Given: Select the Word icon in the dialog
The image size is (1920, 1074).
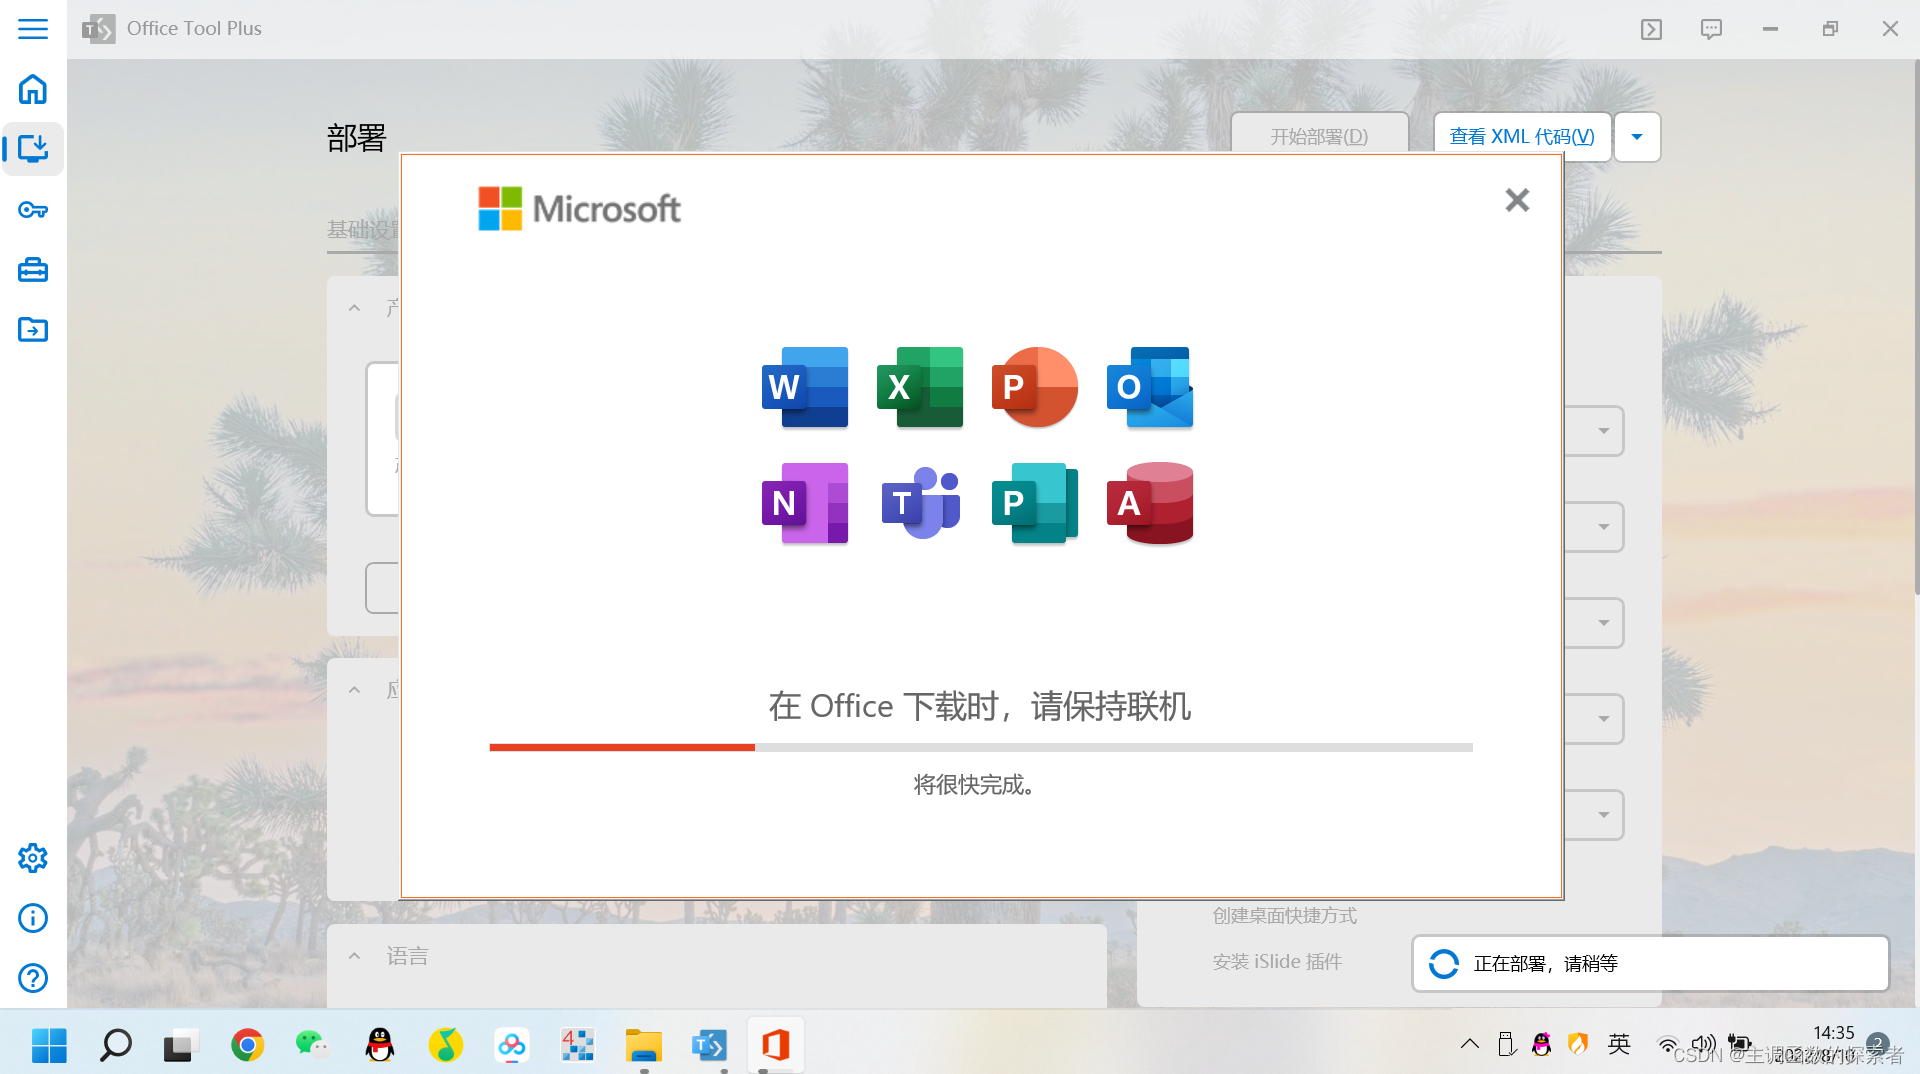Looking at the screenshot, I should click(x=805, y=388).
